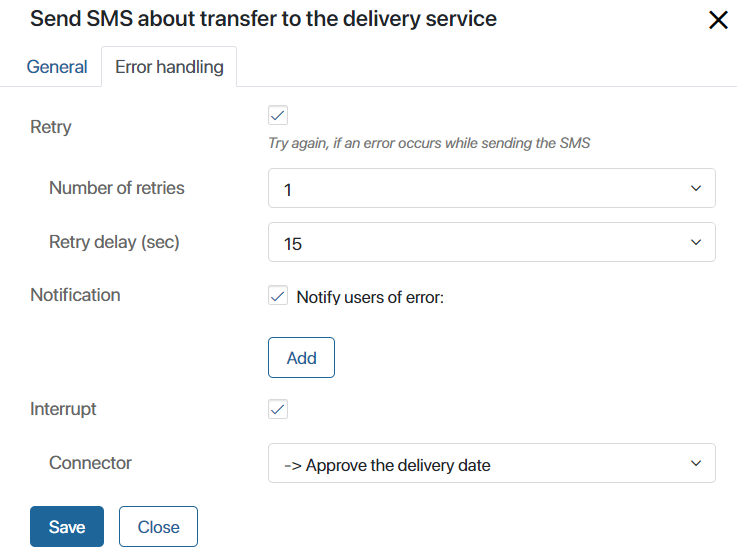This screenshot has height=551, width=737.
Task: Click the Interrupt field label
Action: point(63,409)
